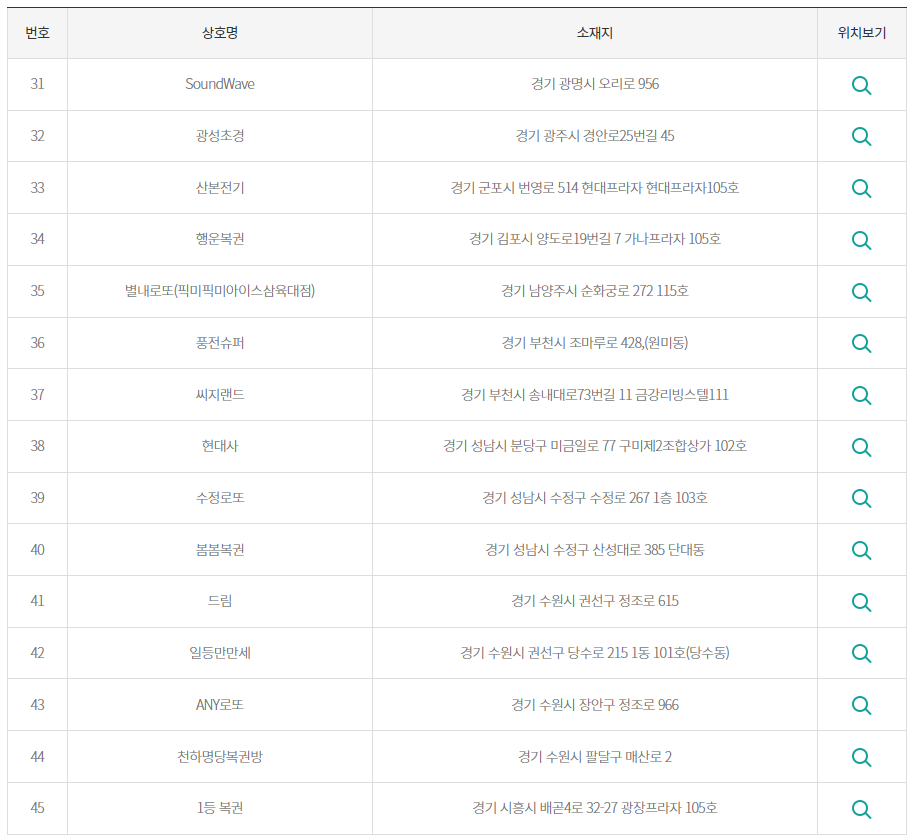Image resolution: width=913 pixels, height=840 pixels.
Task: Click address 경기 부천시 조마루로 428,(원미동)
Action: pos(594,342)
